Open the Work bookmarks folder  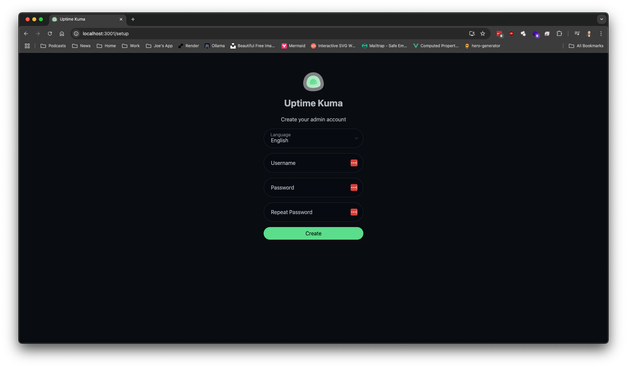tap(131, 46)
